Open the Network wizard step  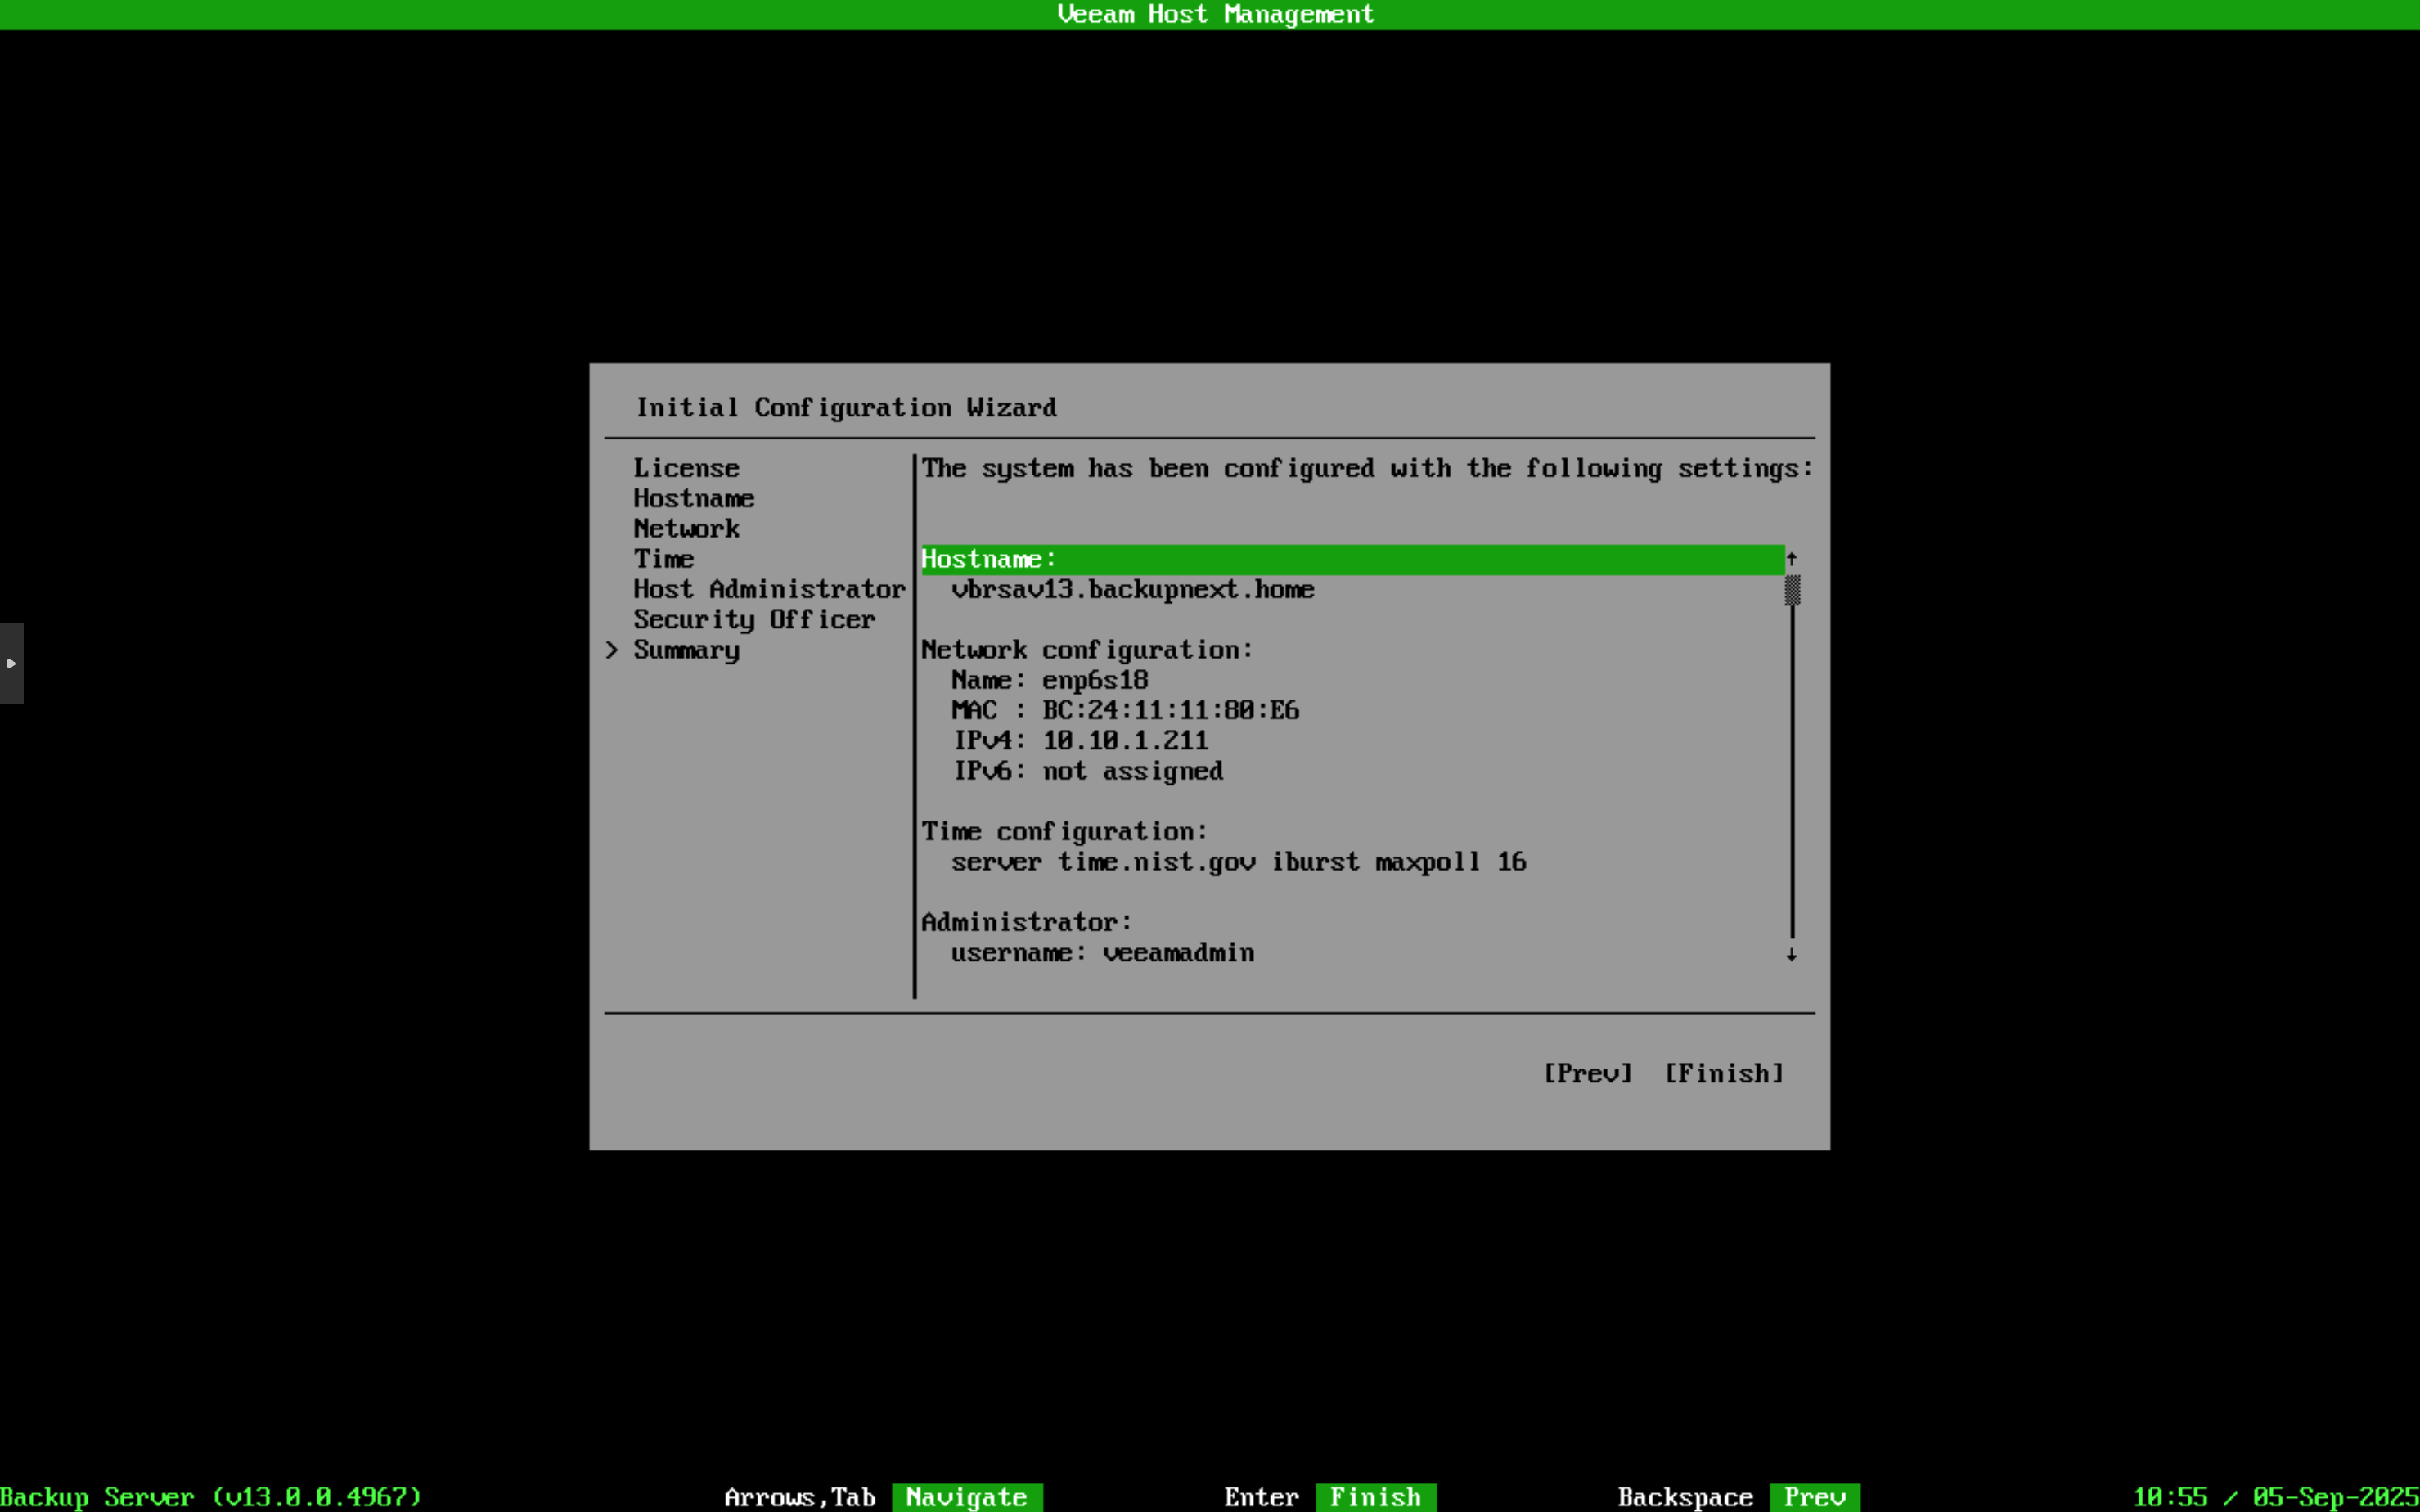tap(686, 528)
